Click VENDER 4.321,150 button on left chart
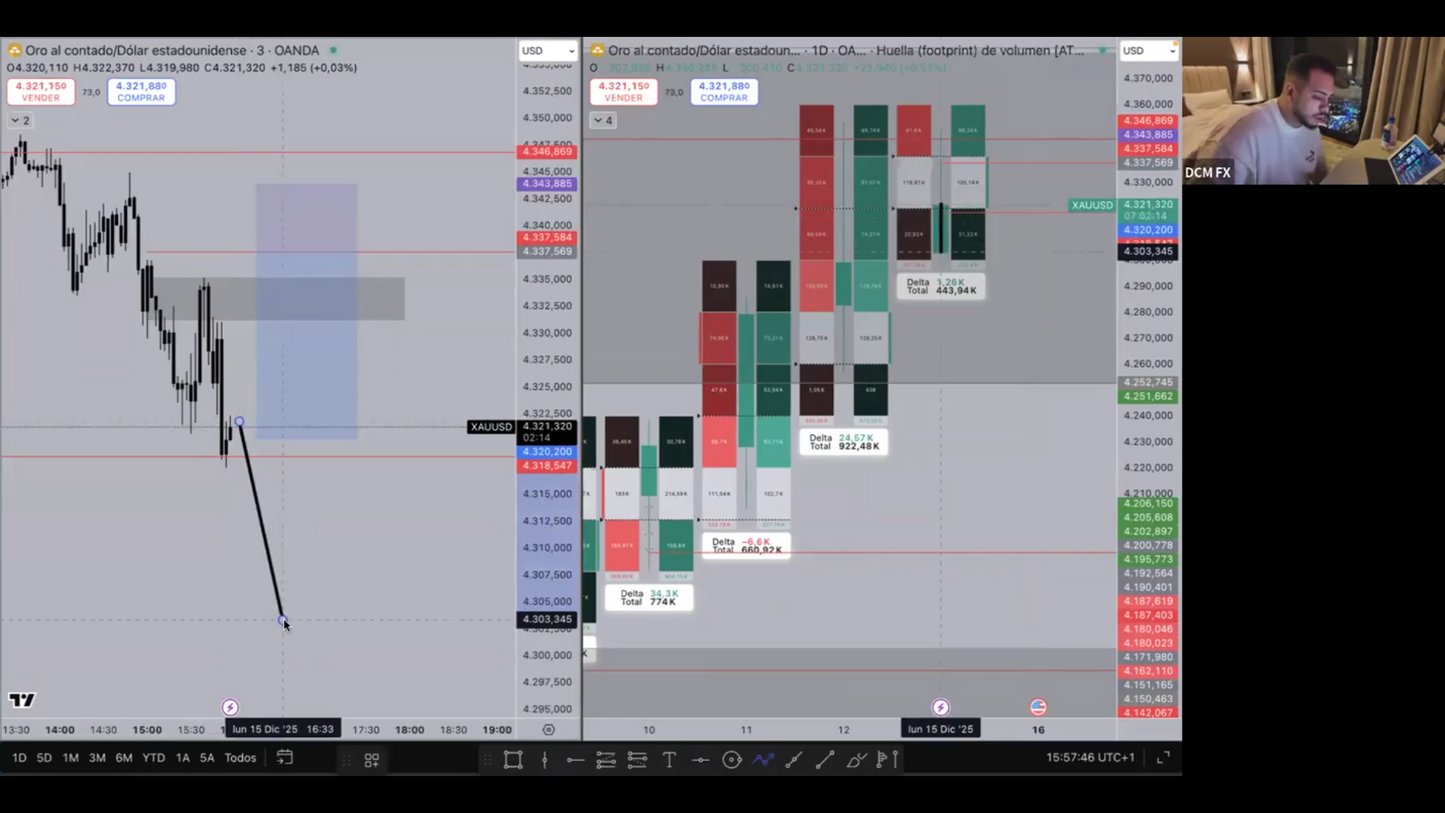This screenshot has height=813, width=1445. 40,92
